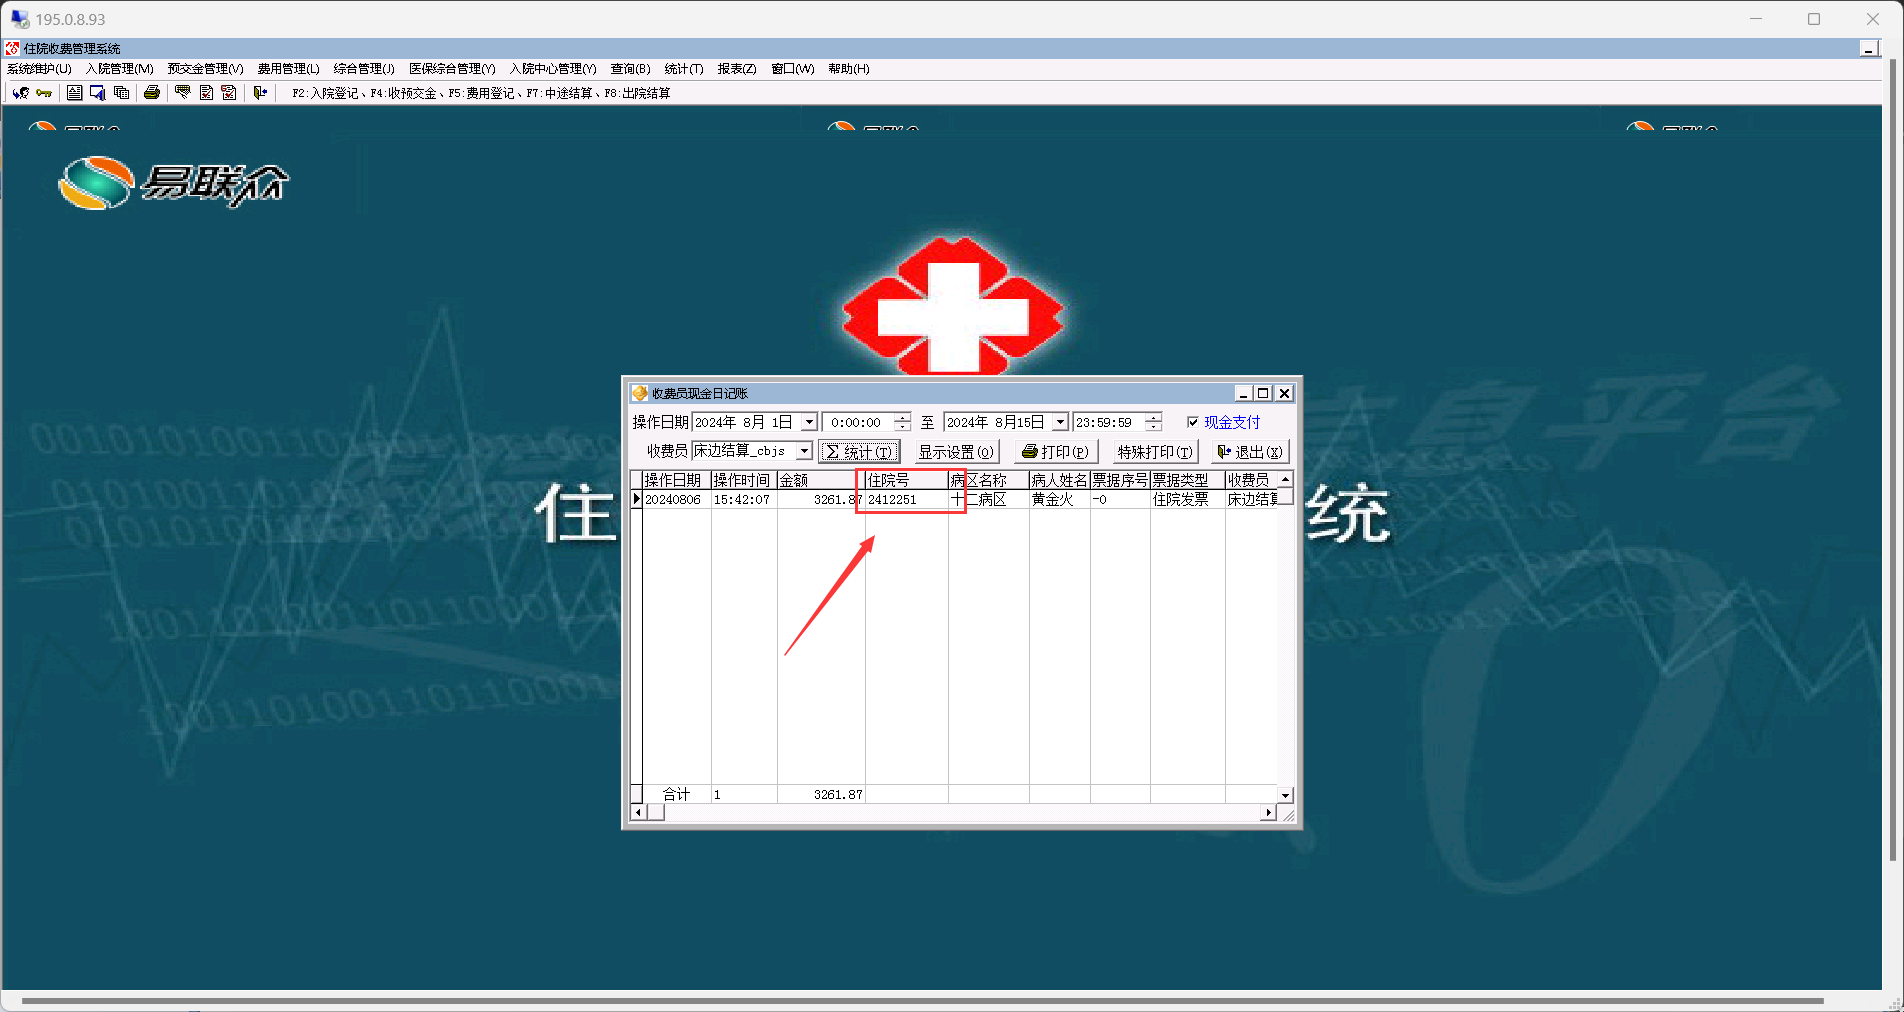
Task: Uncheck the 现金支付 checkbox
Action: [x=1192, y=422]
